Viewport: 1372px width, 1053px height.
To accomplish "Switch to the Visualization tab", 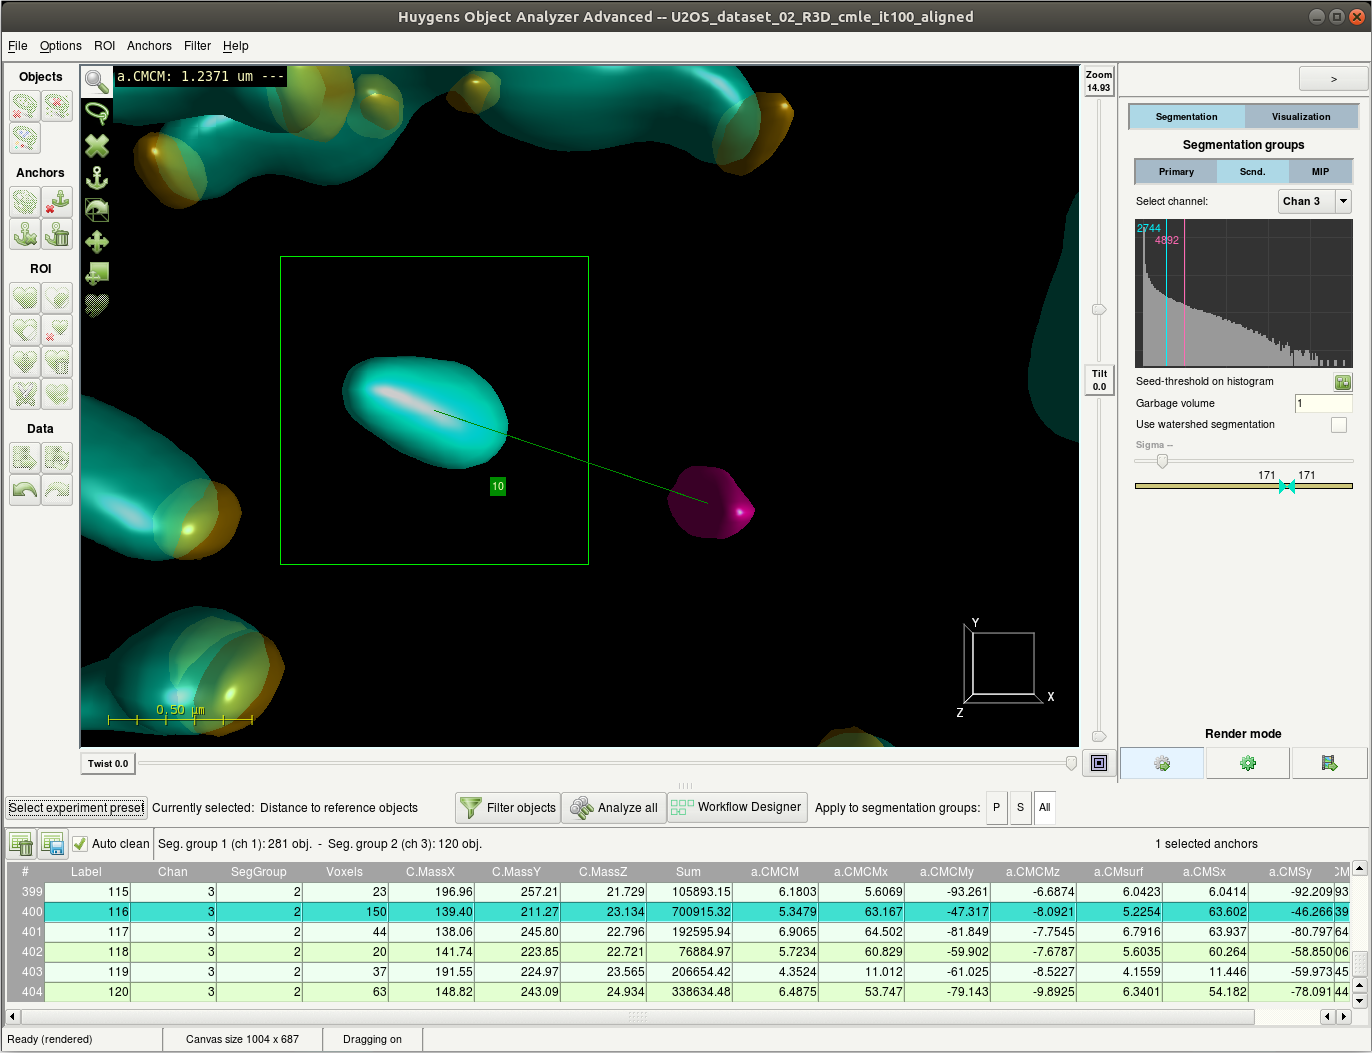I will (x=1300, y=117).
